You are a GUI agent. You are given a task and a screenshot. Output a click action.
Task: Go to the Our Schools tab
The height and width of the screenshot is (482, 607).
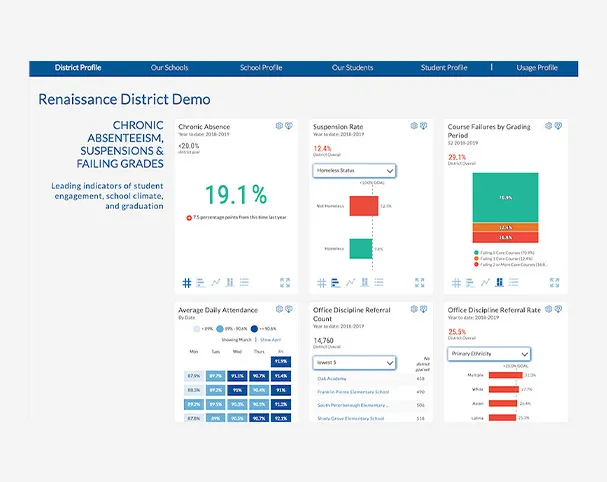point(170,68)
